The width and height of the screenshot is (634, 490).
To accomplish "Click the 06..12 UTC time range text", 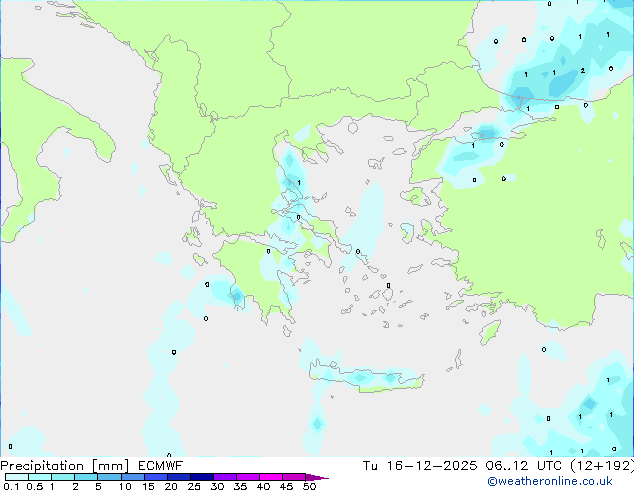I will pyautogui.click(x=524, y=466).
